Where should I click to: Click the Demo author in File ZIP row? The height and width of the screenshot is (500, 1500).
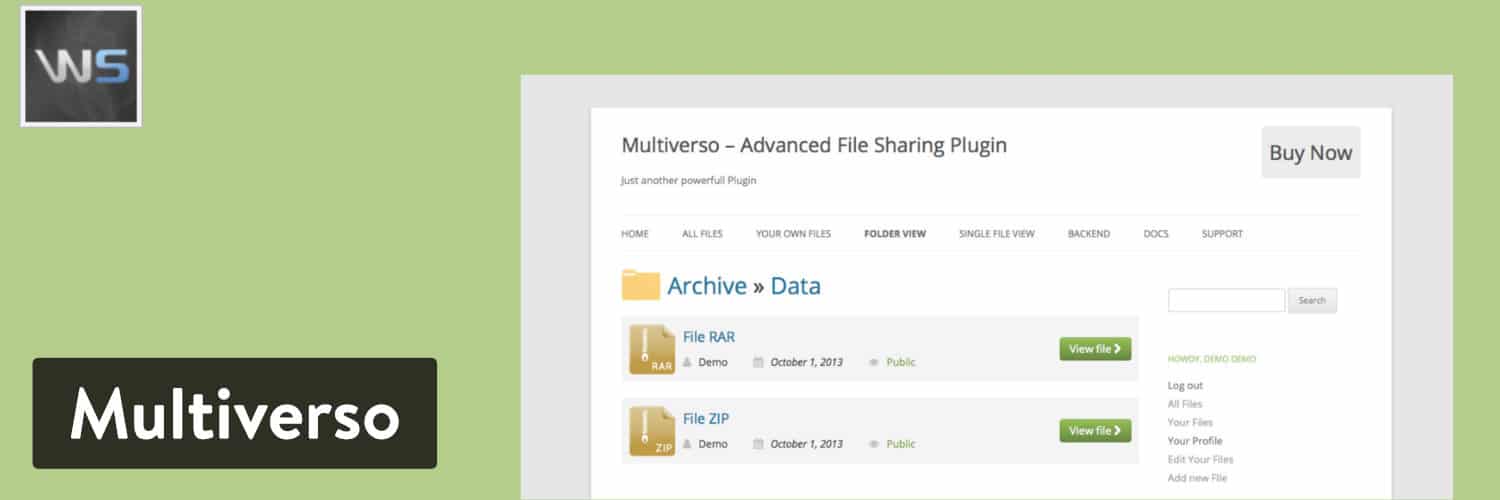click(x=713, y=444)
